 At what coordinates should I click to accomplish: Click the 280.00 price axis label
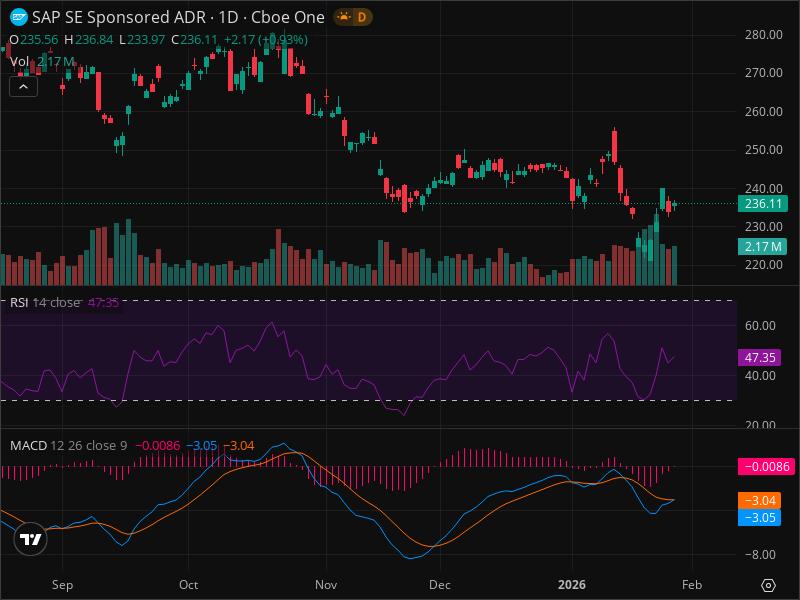tap(763, 35)
